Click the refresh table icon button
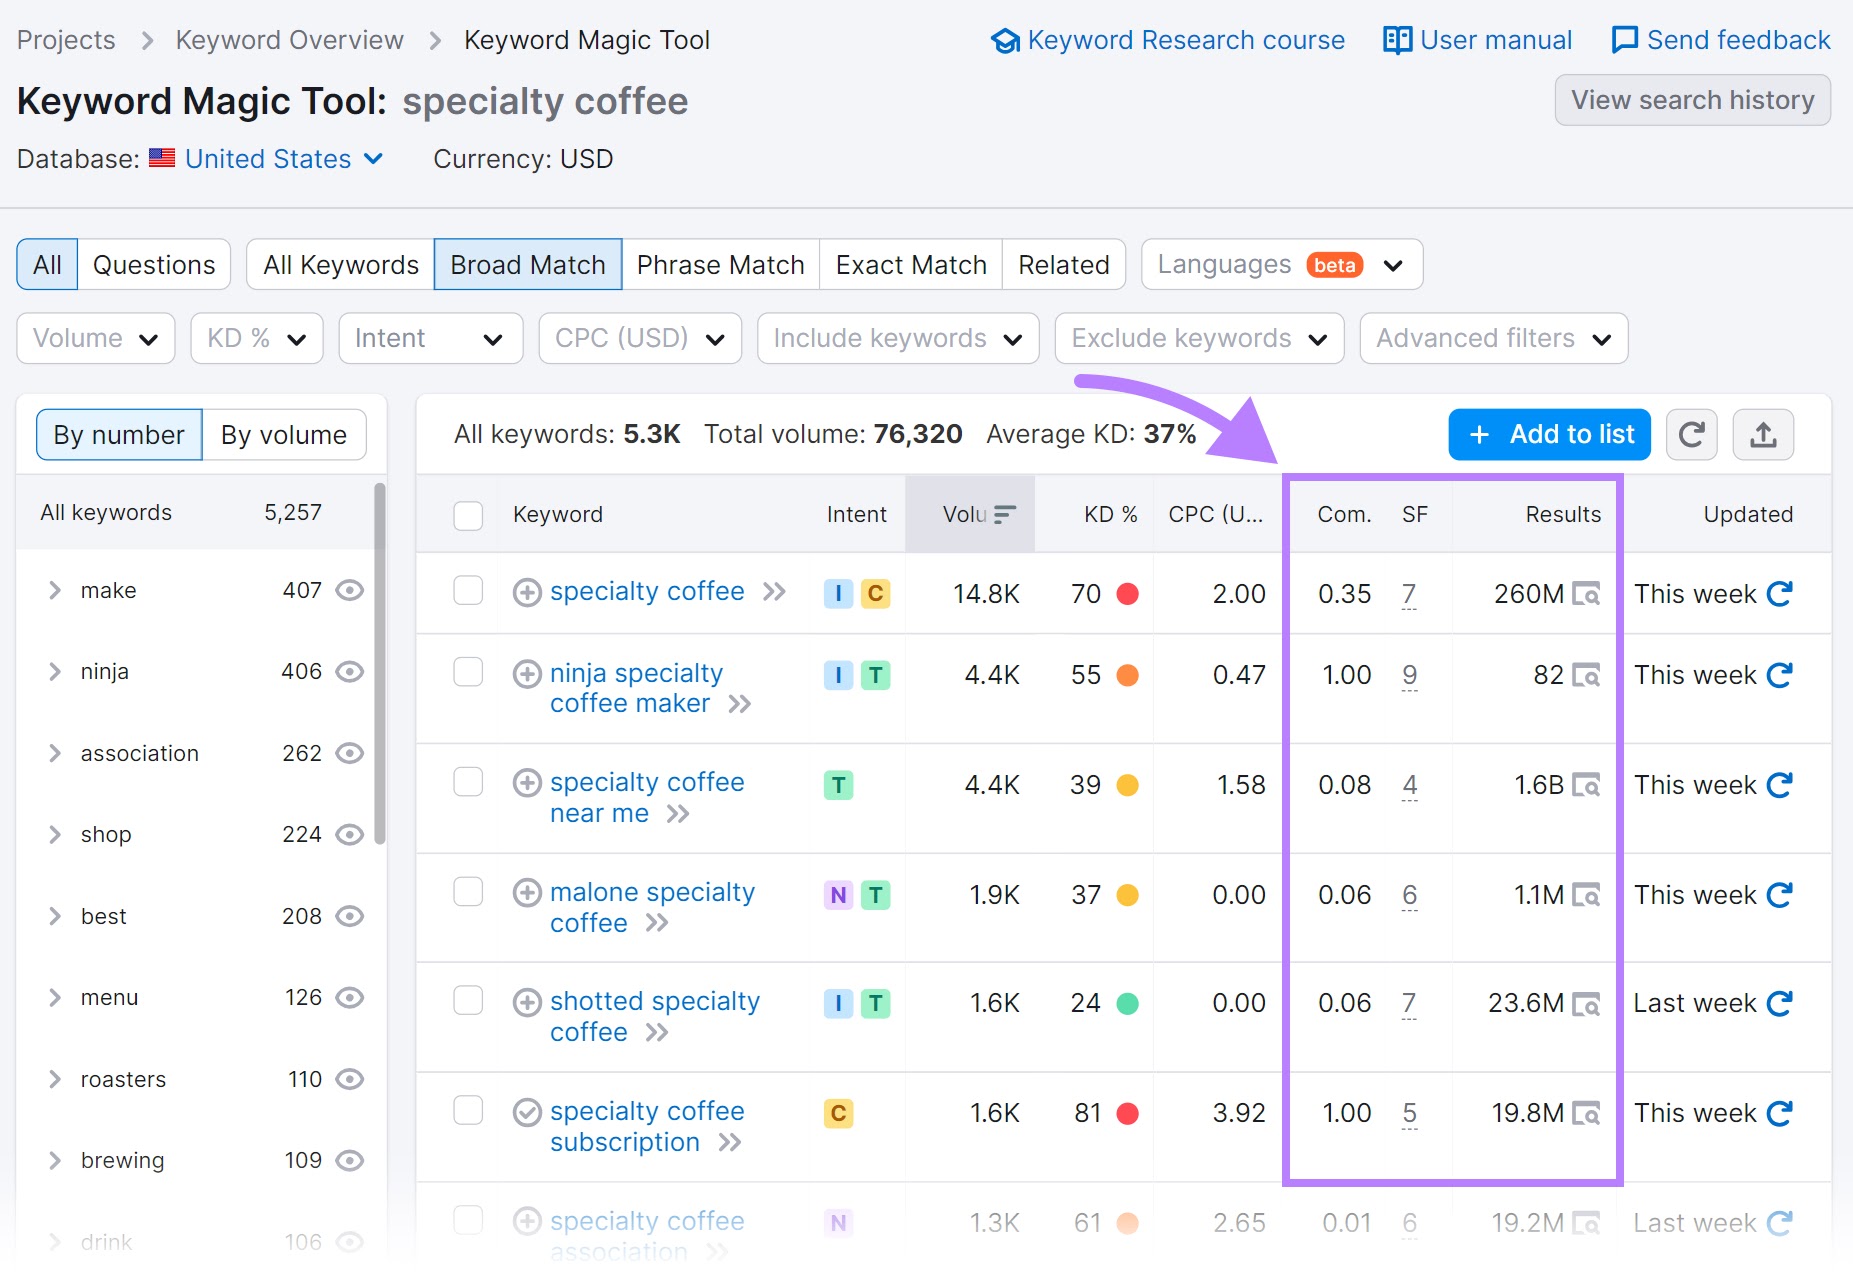This screenshot has height=1285, width=1853. tap(1691, 435)
